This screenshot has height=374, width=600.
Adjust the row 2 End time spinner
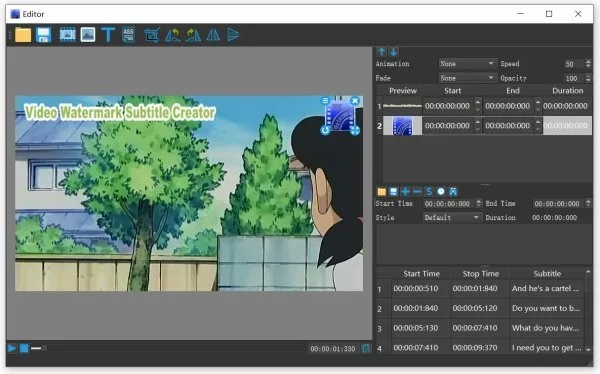click(538, 126)
